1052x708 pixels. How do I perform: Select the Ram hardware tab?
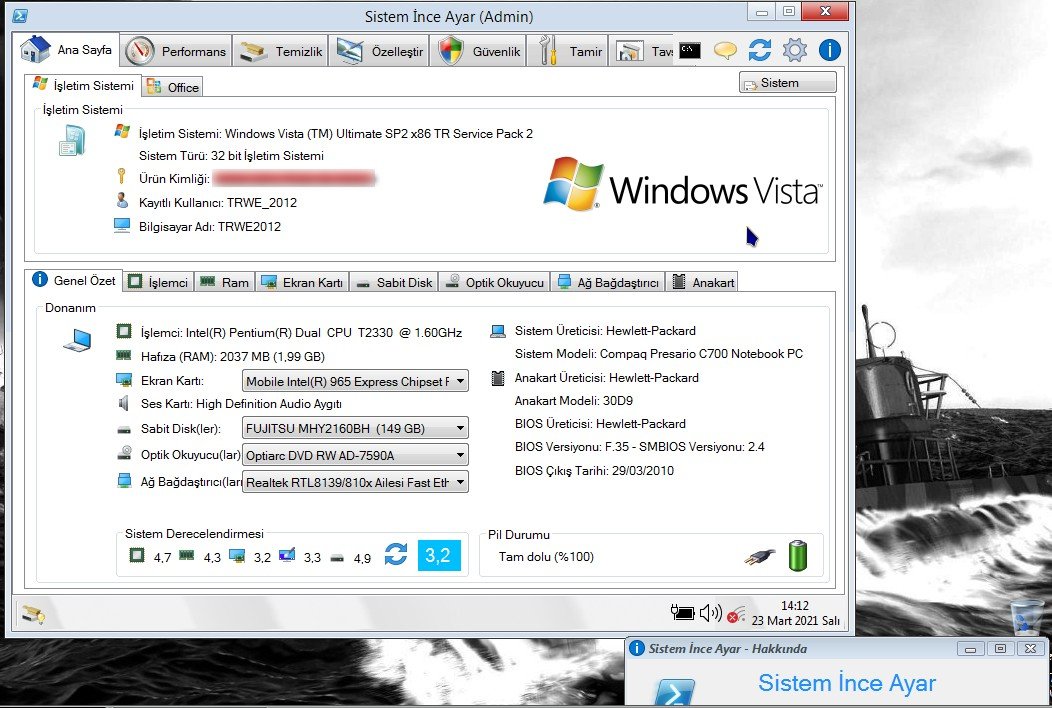tap(225, 283)
